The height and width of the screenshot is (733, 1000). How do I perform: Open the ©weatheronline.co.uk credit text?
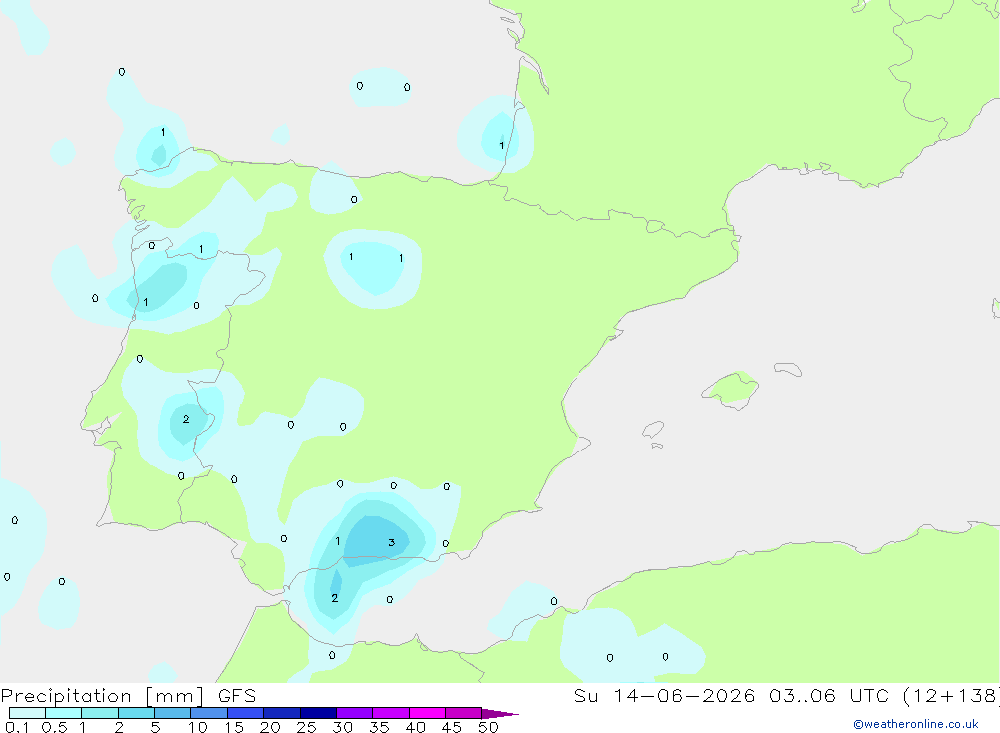pos(916,724)
